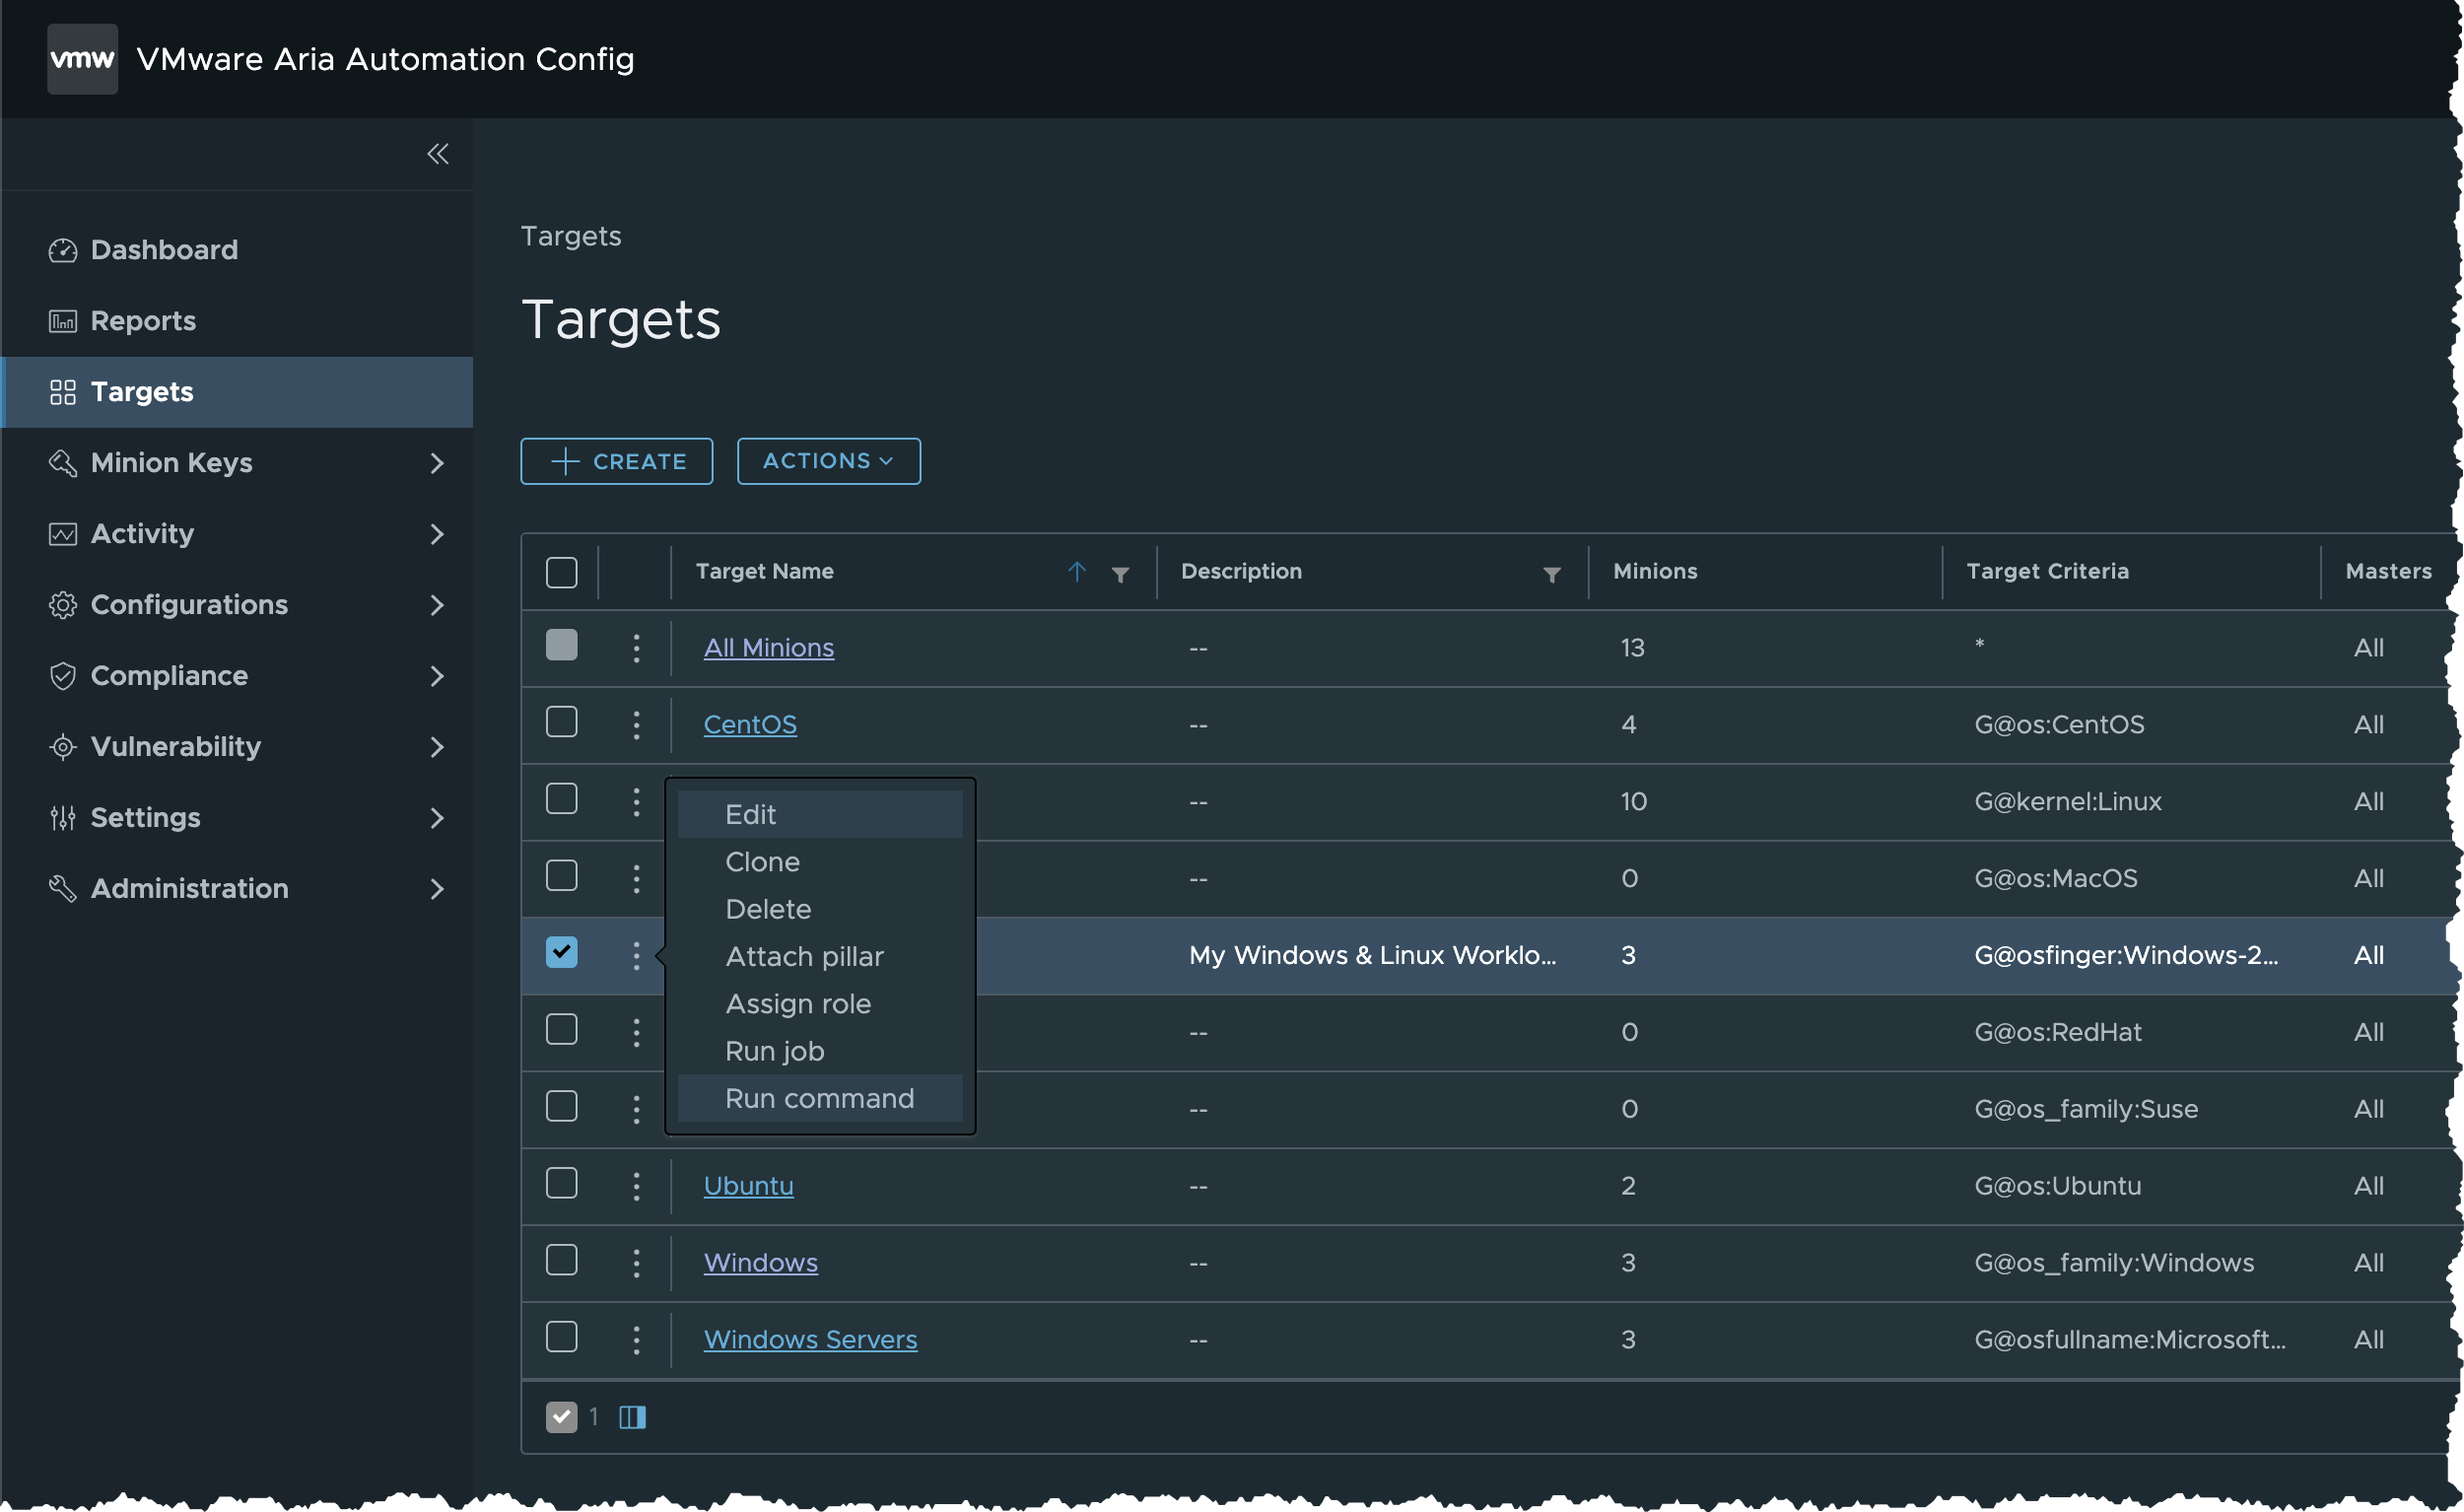
Task: Check the Ubuntu row checkbox
Action: [562, 1183]
